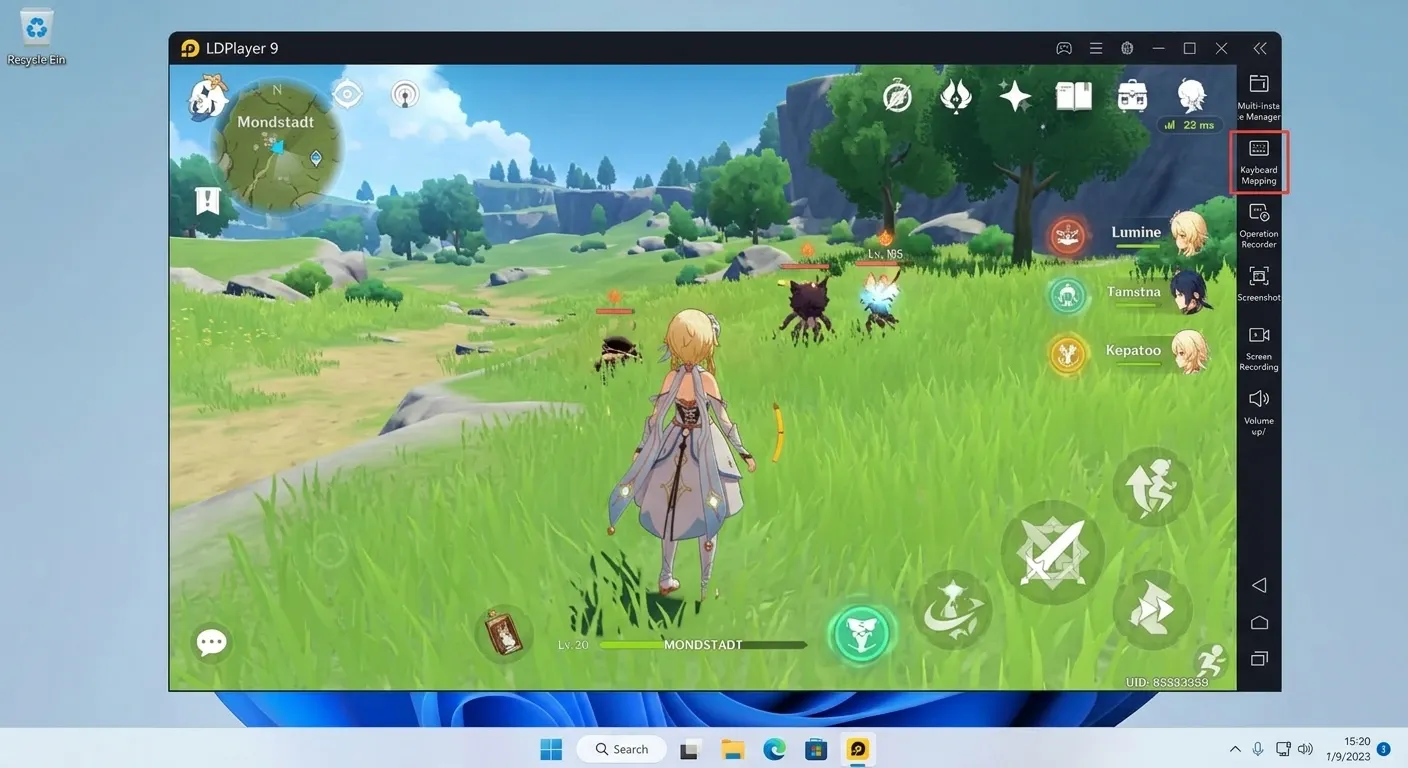
Task: Click Kepatoo's yellow elemental burst icon
Action: (x=1068, y=354)
